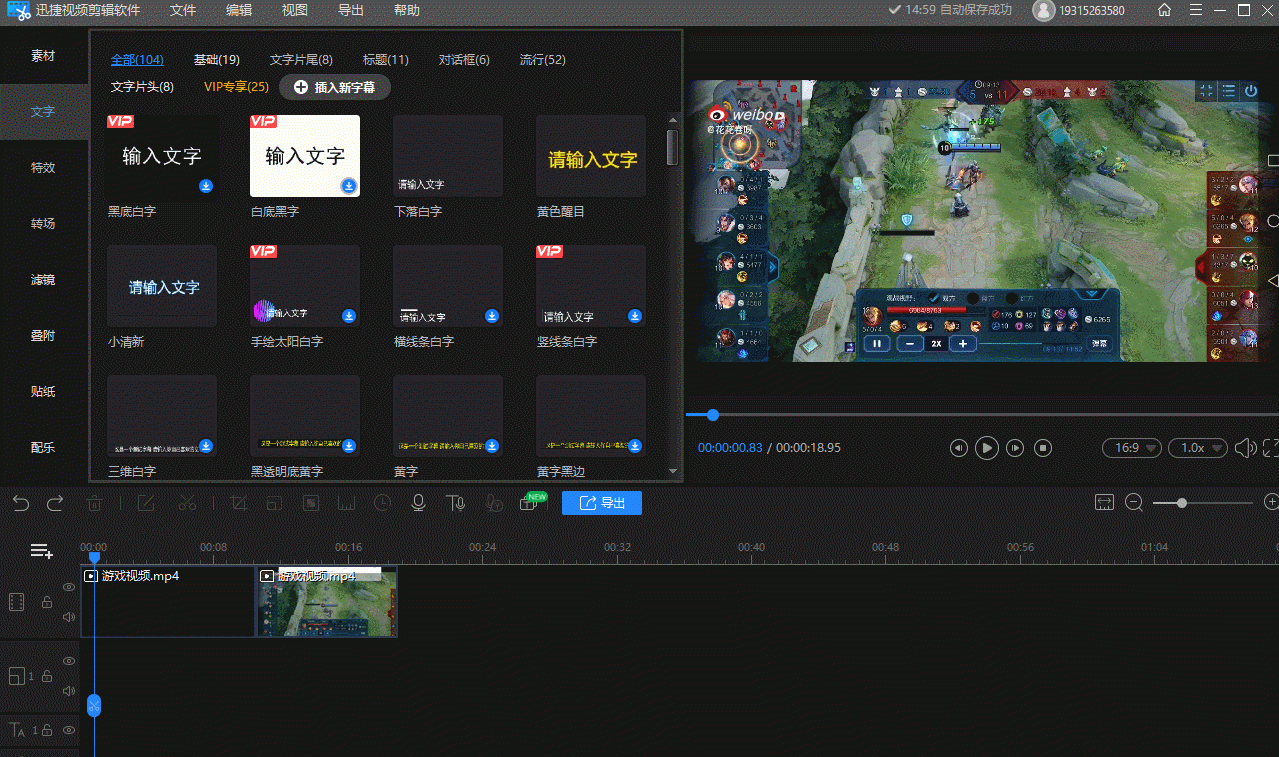The height and width of the screenshot is (757, 1279).
Task: Click the previous frame playback button
Action: pyautogui.click(x=958, y=448)
